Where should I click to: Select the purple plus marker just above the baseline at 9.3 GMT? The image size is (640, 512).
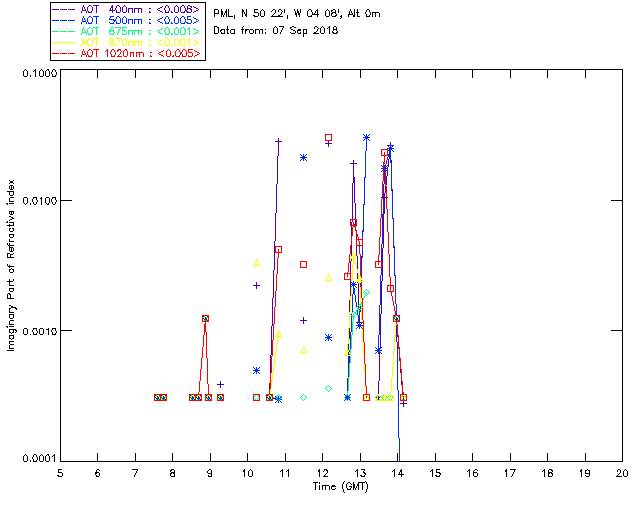click(x=220, y=384)
